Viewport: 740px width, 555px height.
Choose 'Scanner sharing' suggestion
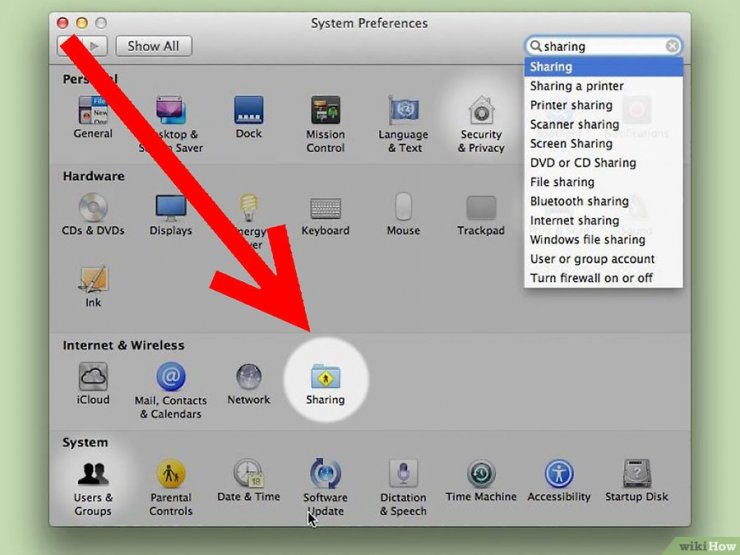(x=603, y=125)
